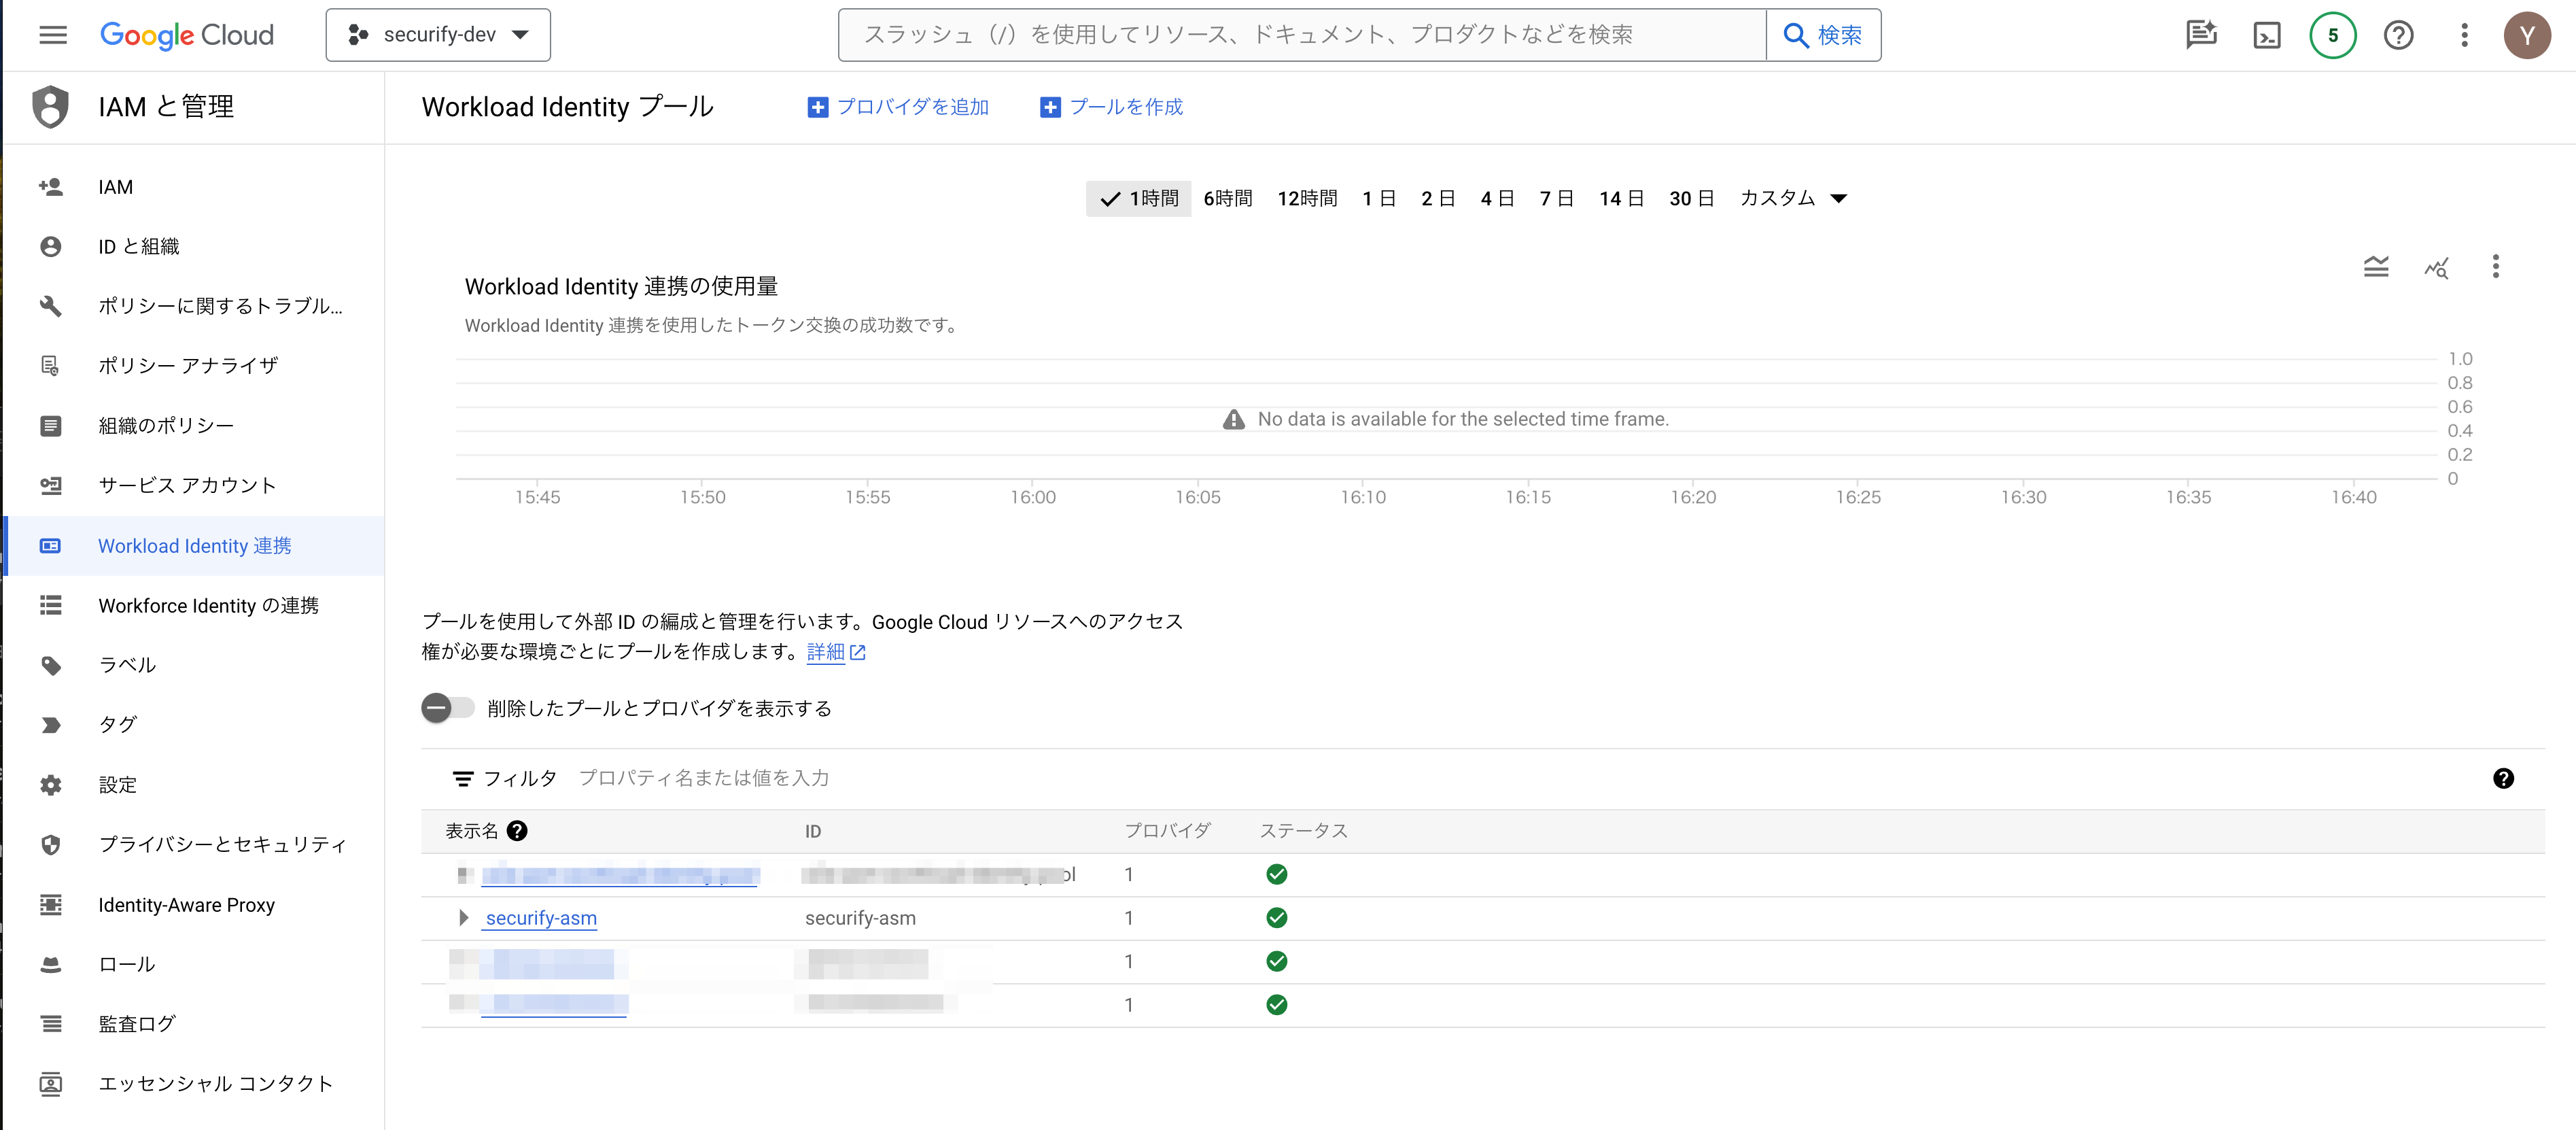Open chart in Metrics Explorer icon
This screenshot has height=1130, width=2576.
tap(2436, 267)
